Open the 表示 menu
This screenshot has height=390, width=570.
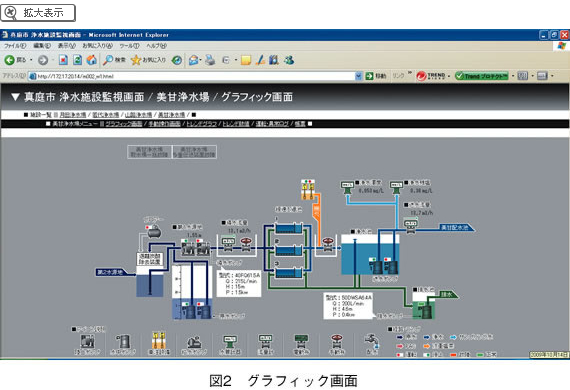(67, 46)
